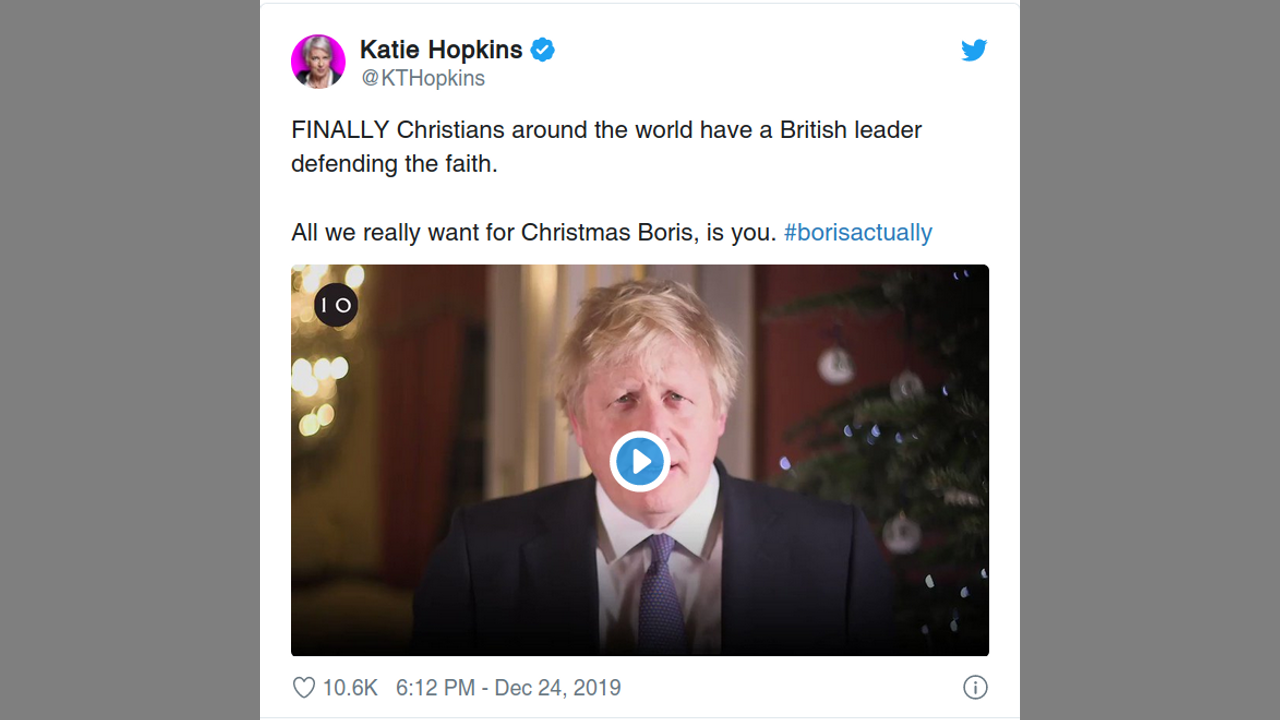Open Katie Hopkins' profile picture
This screenshot has height=720, width=1280.
(x=318, y=62)
